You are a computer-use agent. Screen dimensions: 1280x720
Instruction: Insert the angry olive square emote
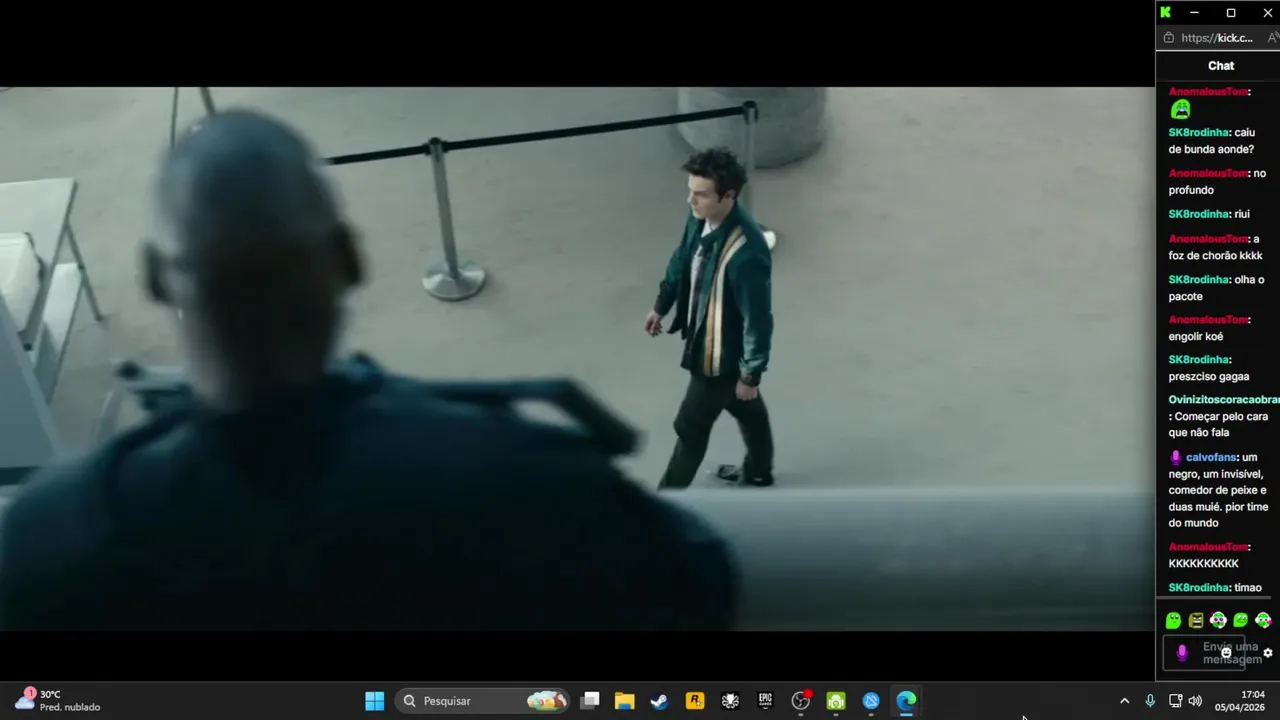(1196, 621)
